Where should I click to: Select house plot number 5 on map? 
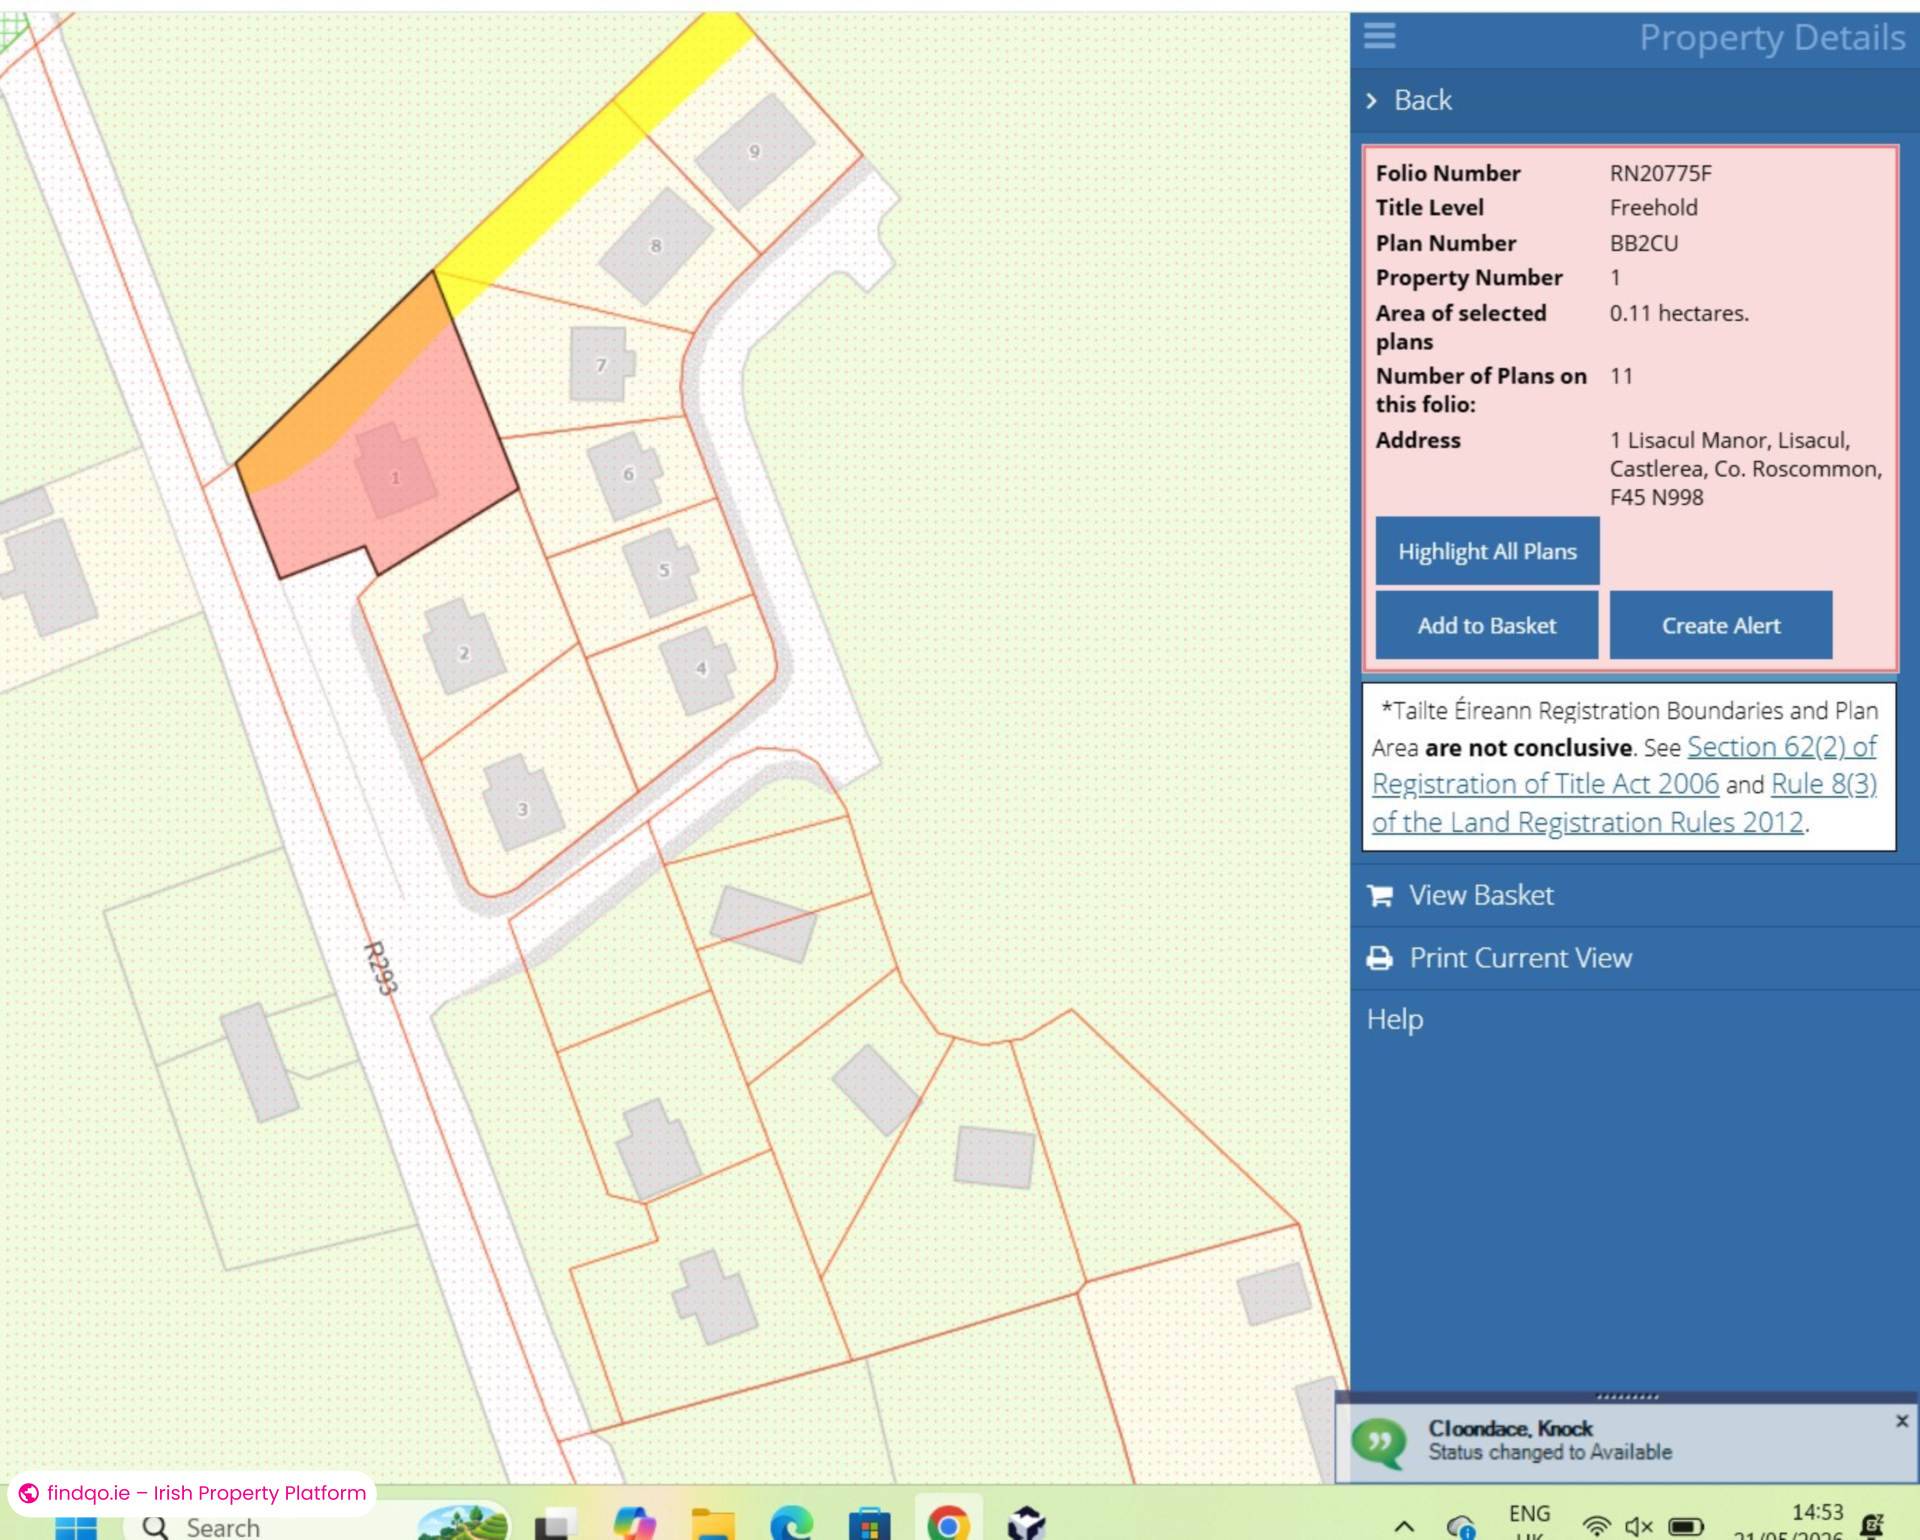tap(663, 570)
